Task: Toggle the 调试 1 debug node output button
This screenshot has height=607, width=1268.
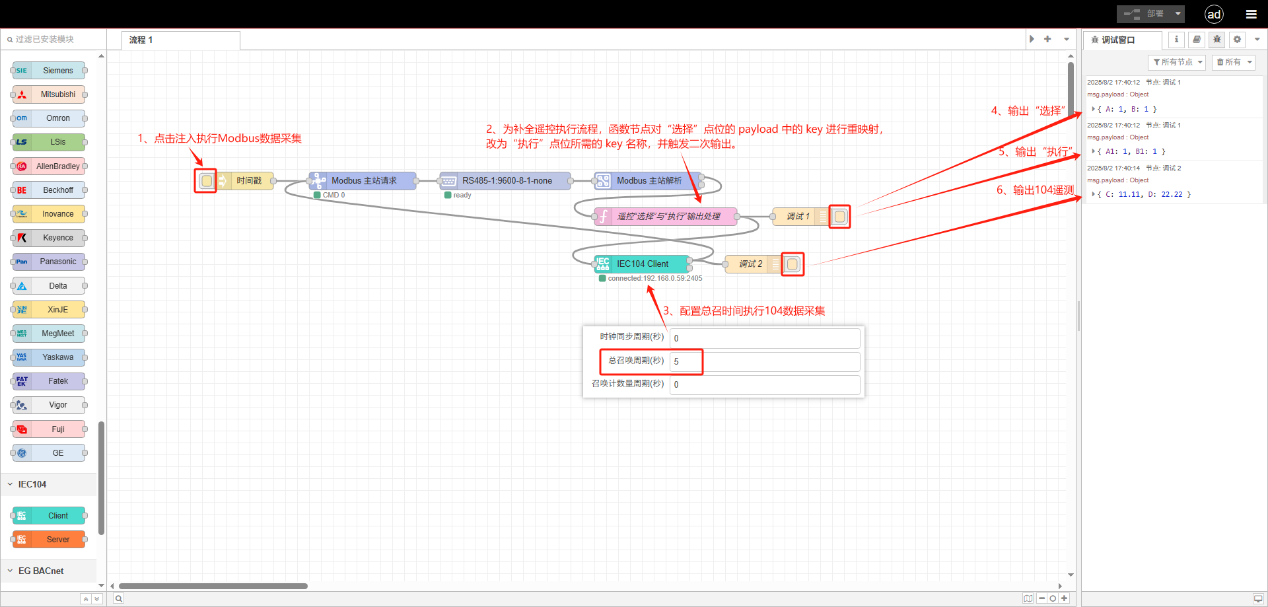Action: pyautogui.click(x=840, y=216)
